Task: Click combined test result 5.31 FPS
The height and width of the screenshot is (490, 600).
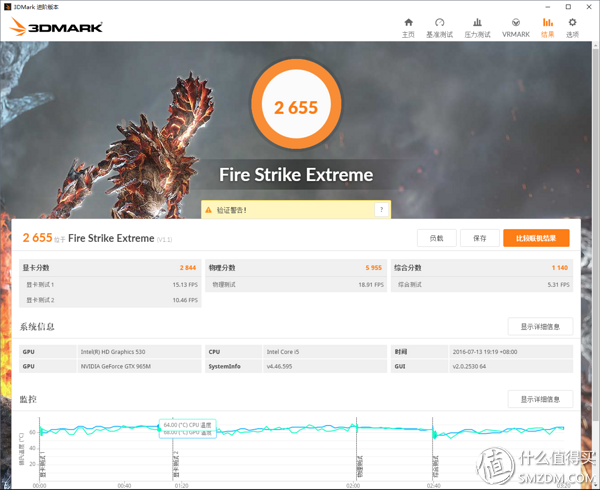Action: [x=558, y=285]
